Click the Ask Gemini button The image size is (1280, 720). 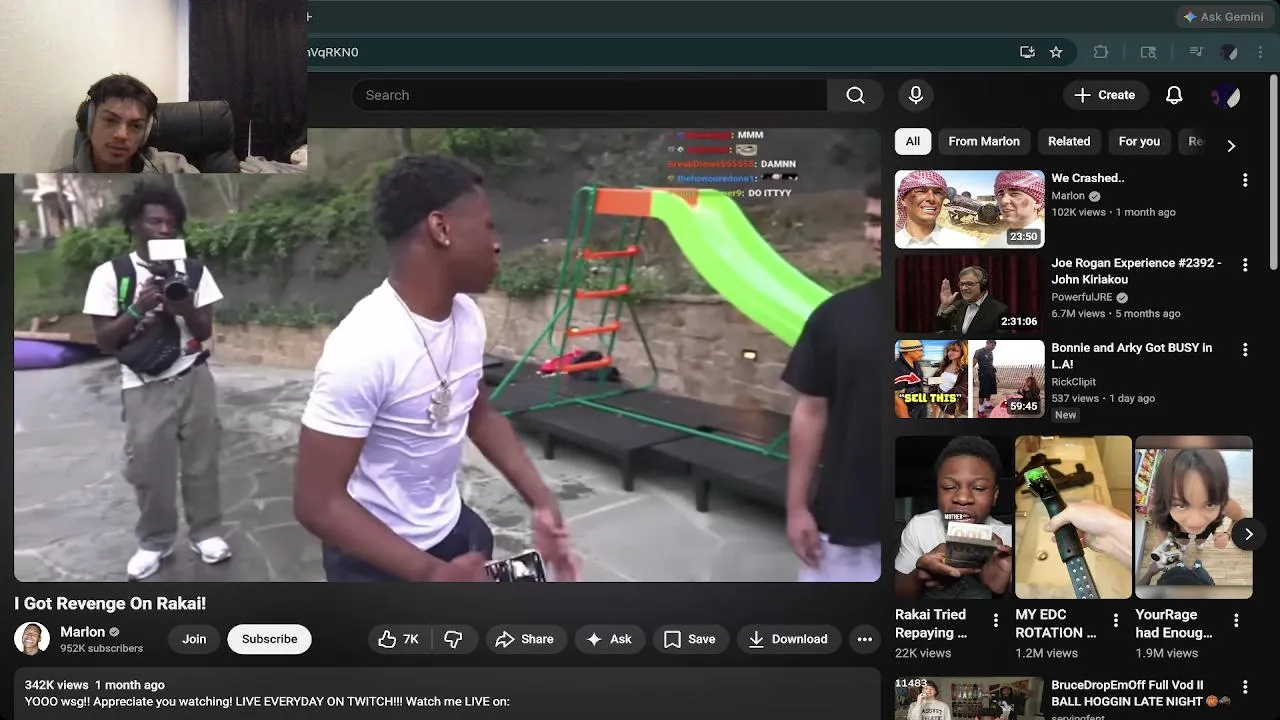pos(1223,16)
